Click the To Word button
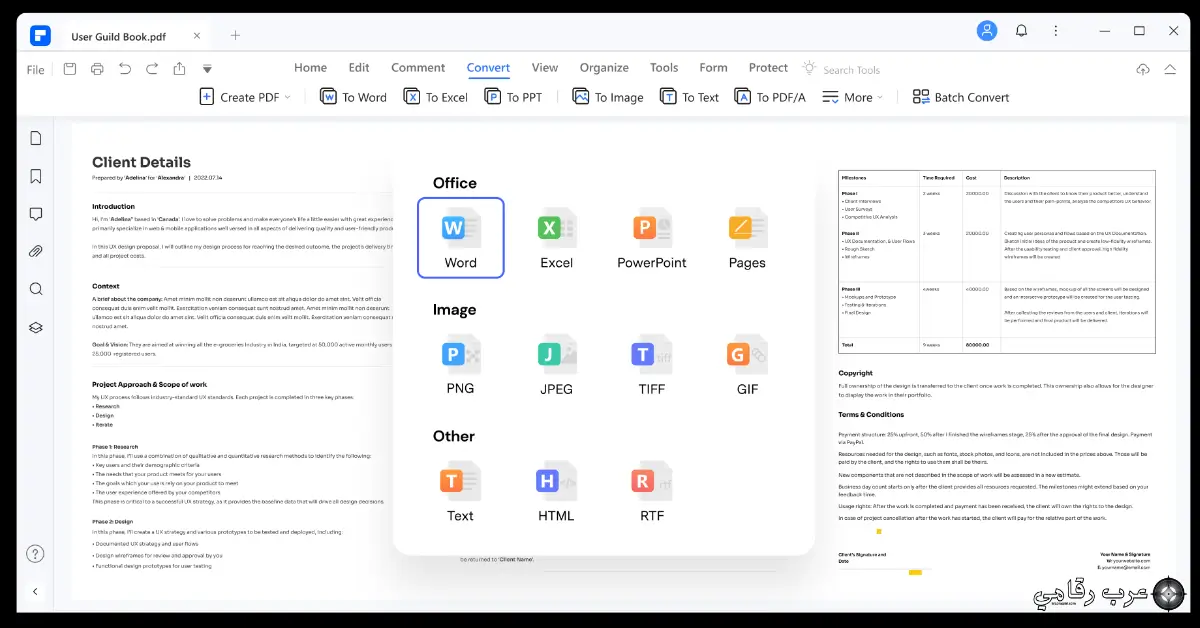This screenshot has height=628, width=1200. (x=353, y=97)
